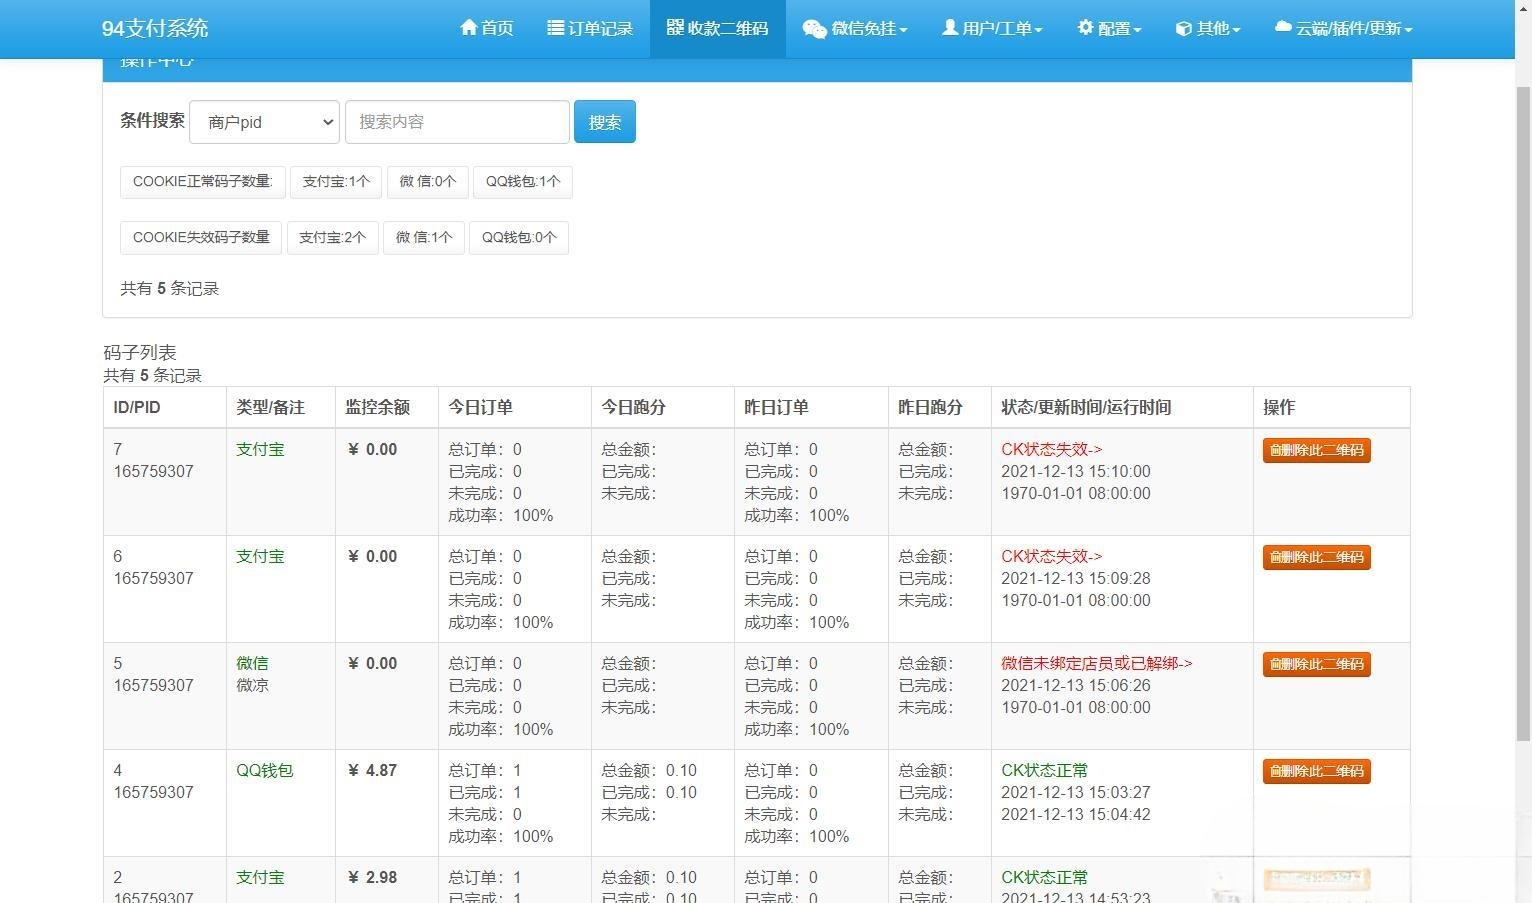Viewport: 1532px width, 903px height.
Task: Click the cloud icon beside 云端/插件/更新
Action: point(1283,28)
